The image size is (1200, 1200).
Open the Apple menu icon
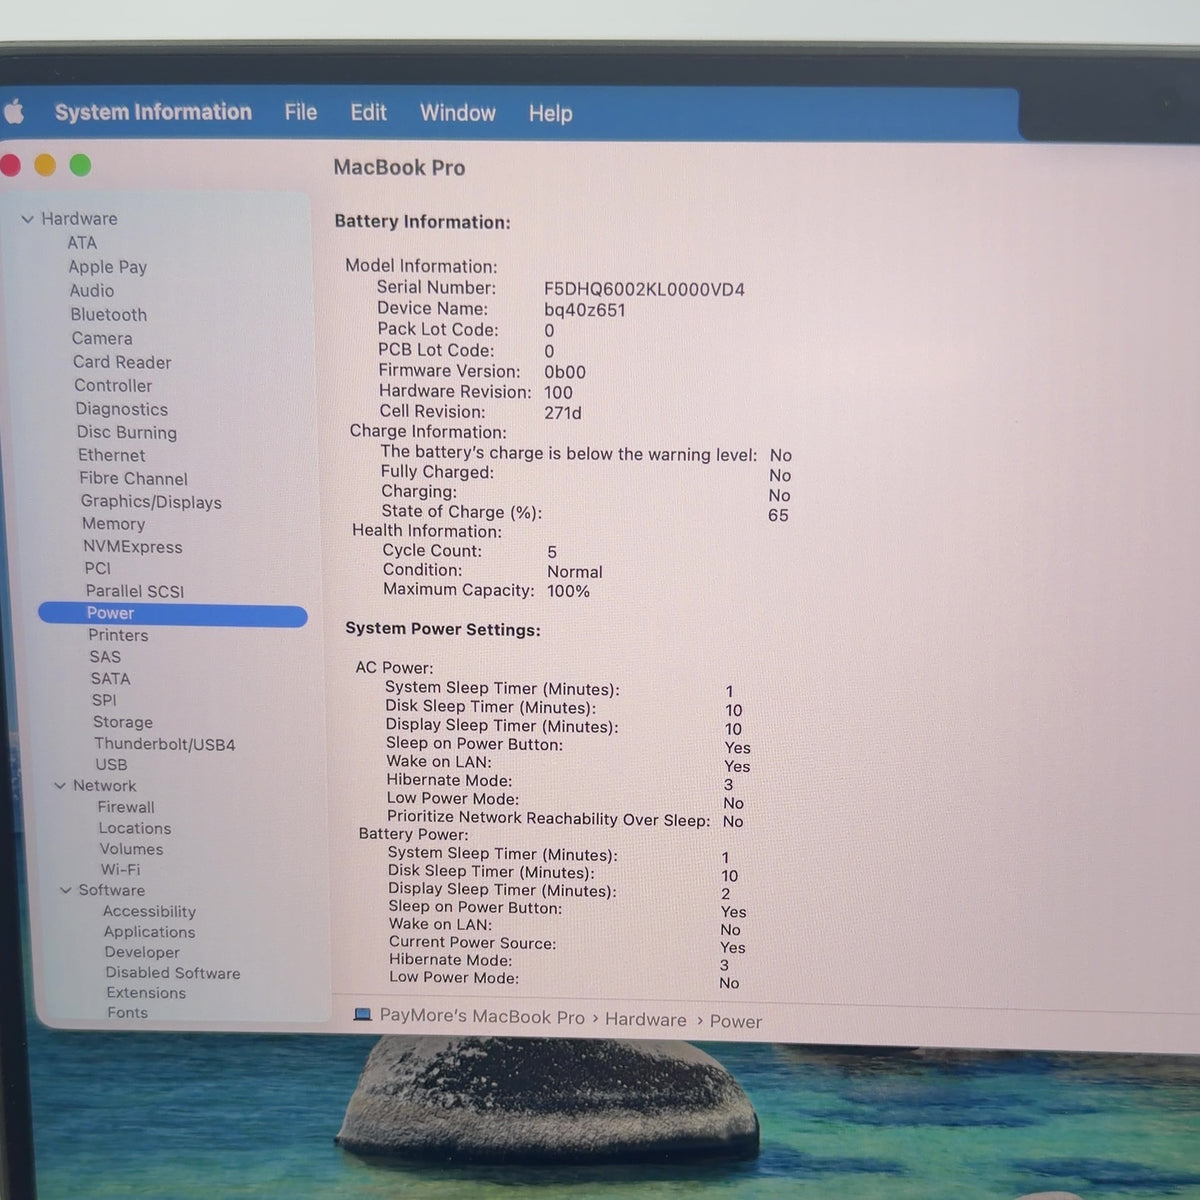pyautogui.click(x=14, y=112)
